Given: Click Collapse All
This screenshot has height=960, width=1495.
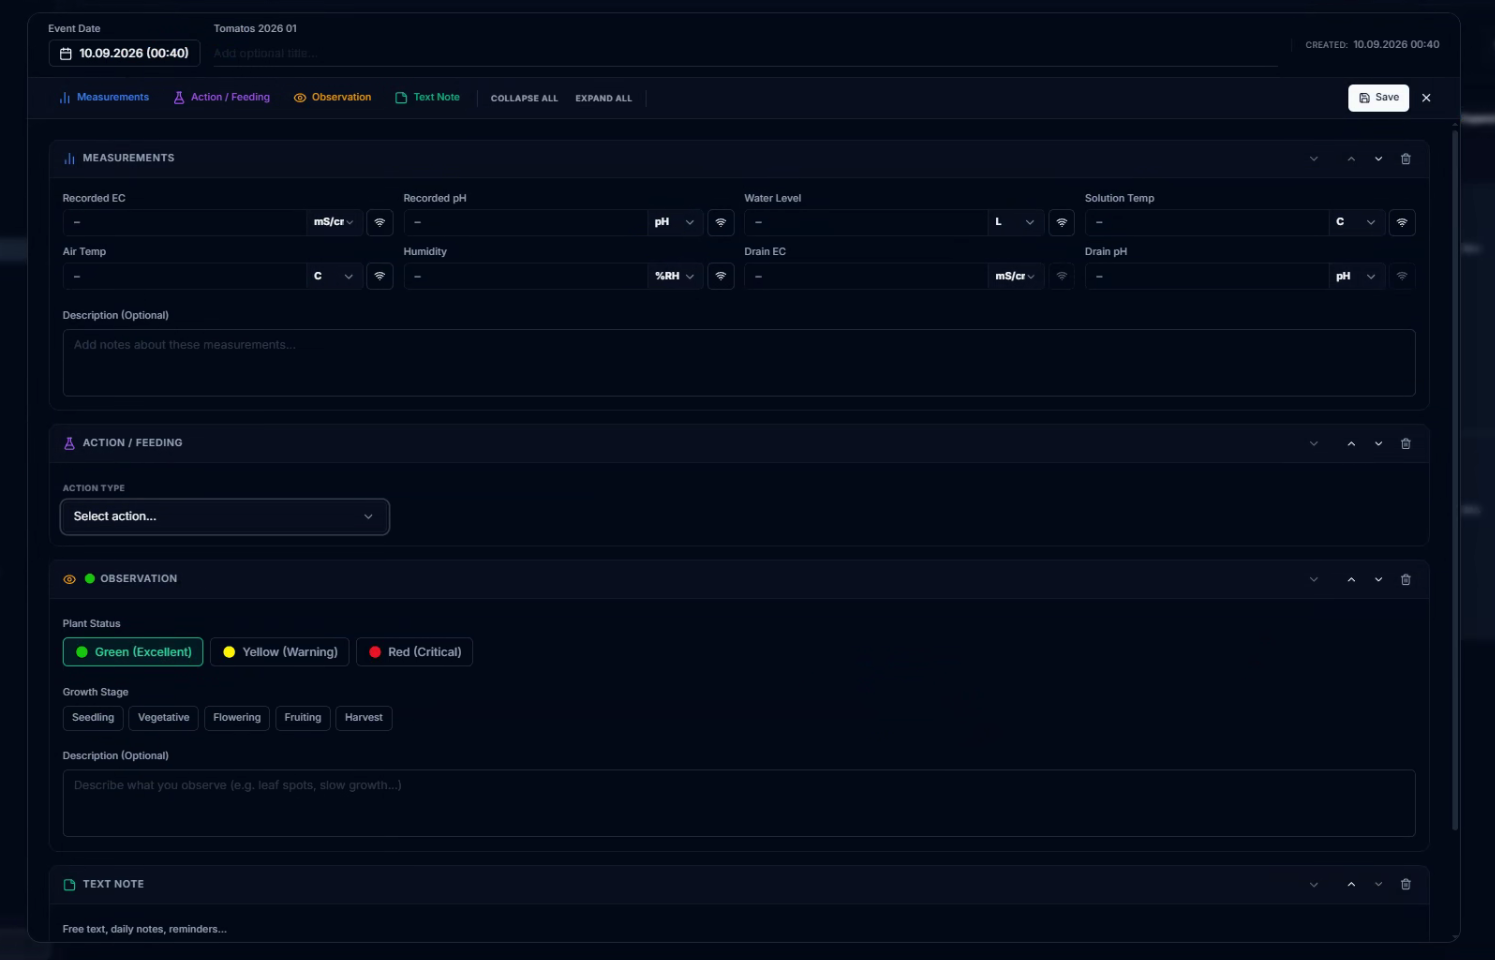Looking at the screenshot, I should click(x=524, y=98).
